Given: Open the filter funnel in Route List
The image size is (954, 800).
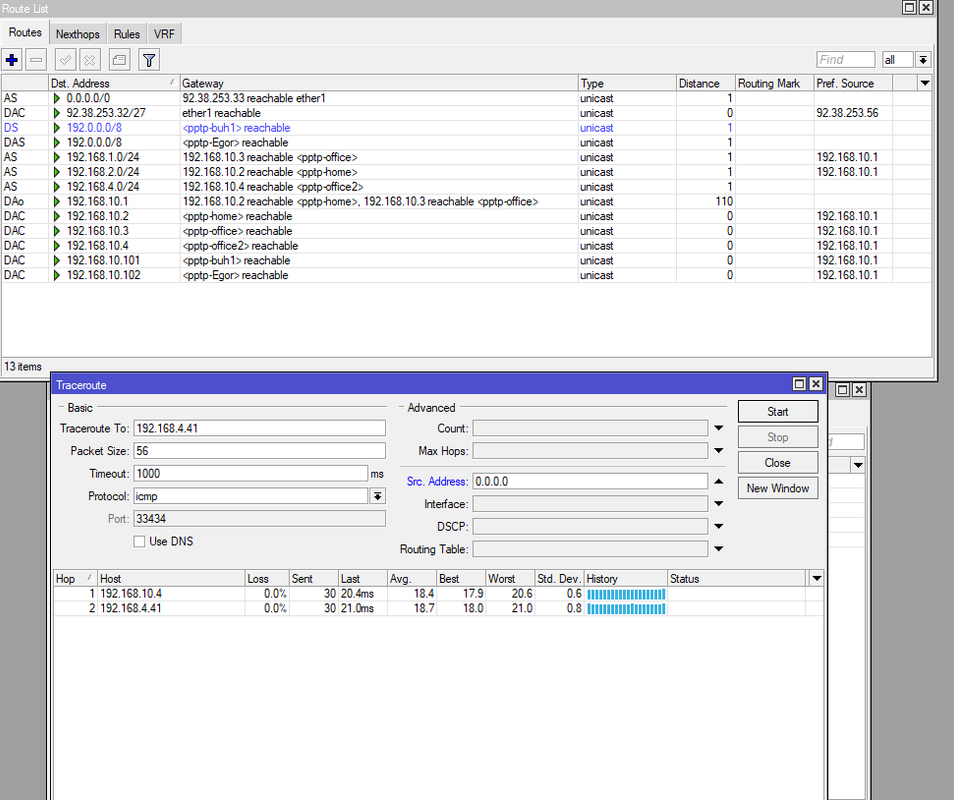Looking at the screenshot, I should click(x=148, y=60).
